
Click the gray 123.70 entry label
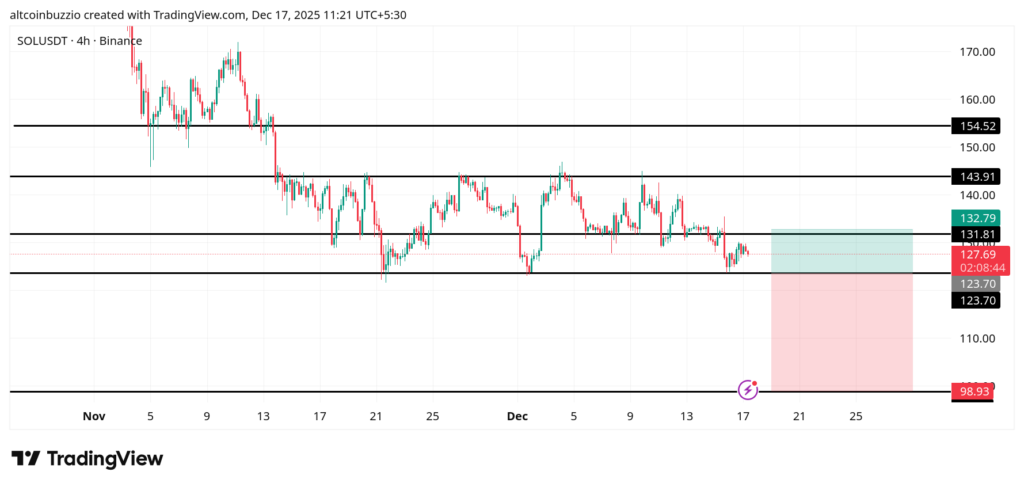click(x=974, y=284)
